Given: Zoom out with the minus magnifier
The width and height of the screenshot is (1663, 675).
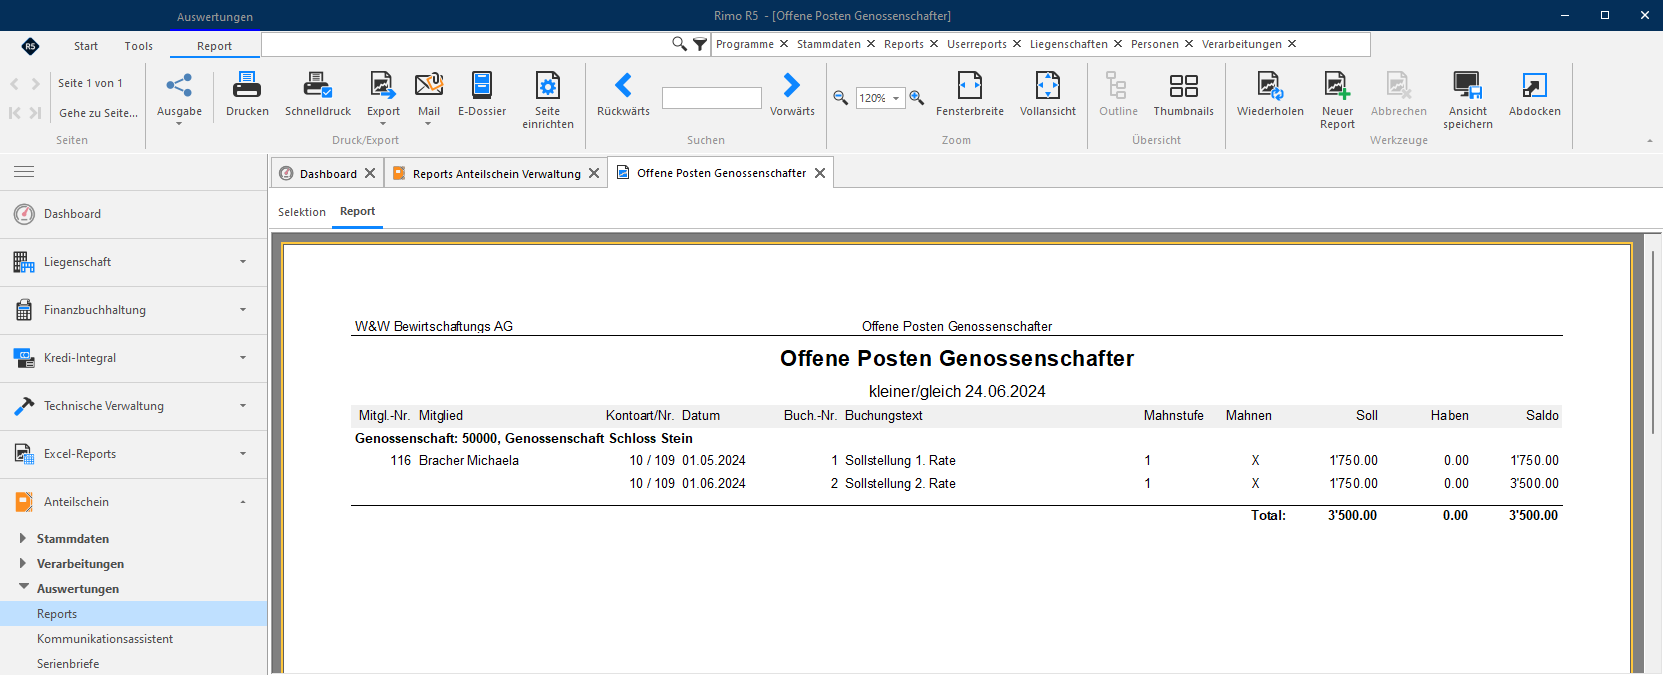Looking at the screenshot, I should point(841,98).
